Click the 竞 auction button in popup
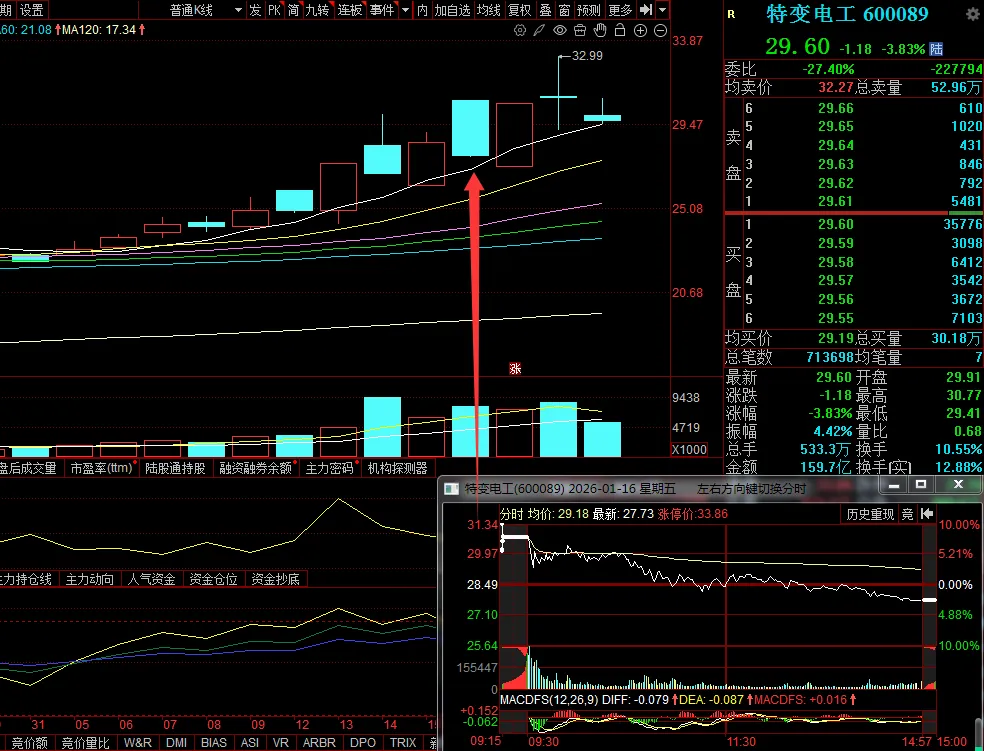Image resolution: width=984 pixels, height=751 pixels. click(907, 514)
